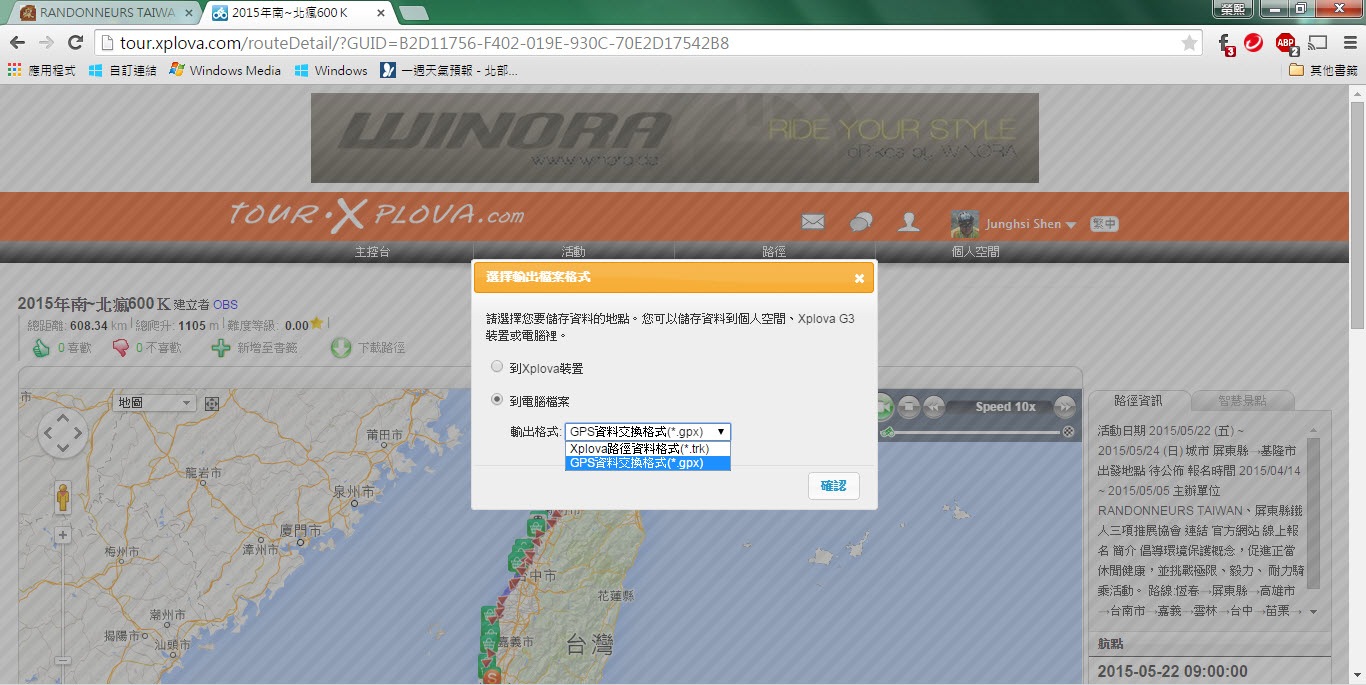Click the map zoom slider track

click(63, 600)
